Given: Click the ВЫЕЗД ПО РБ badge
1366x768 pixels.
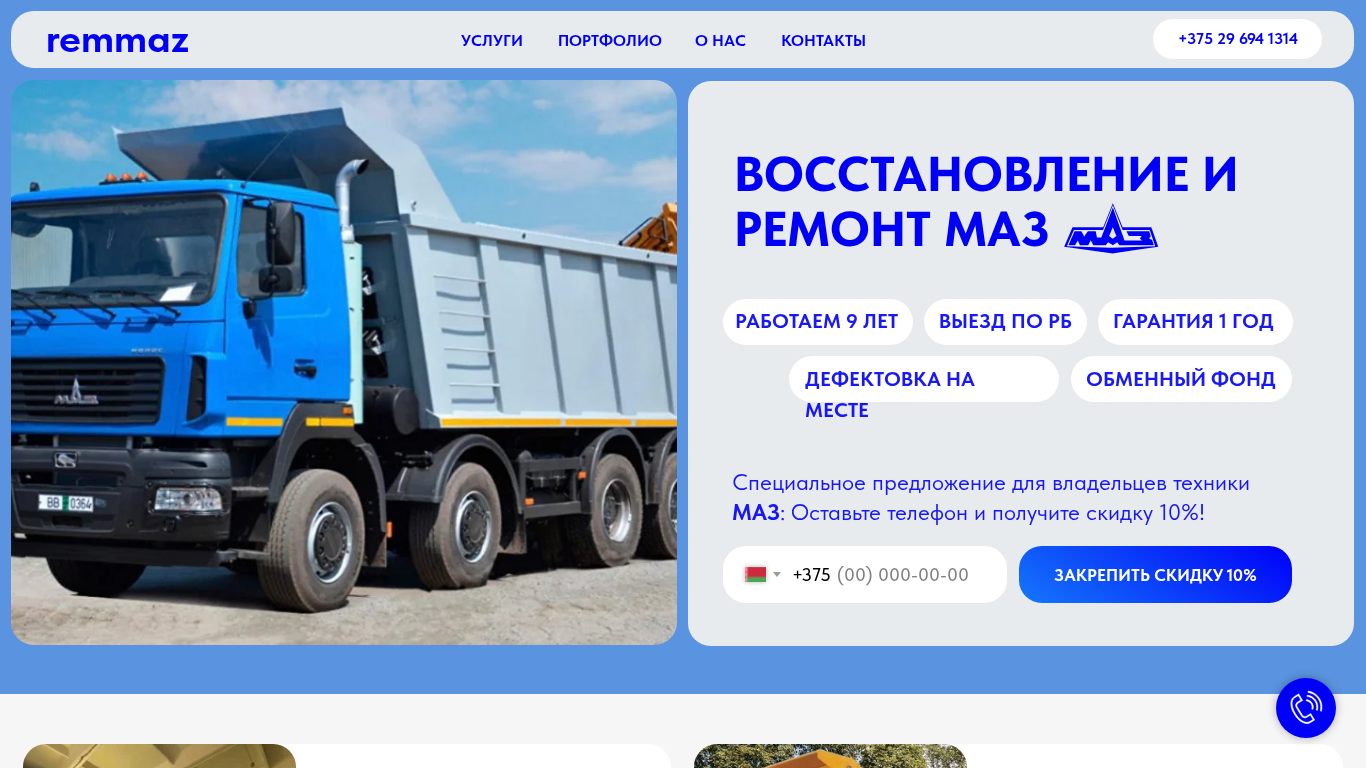Looking at the screenshot, I should [x=1005, y=322].
